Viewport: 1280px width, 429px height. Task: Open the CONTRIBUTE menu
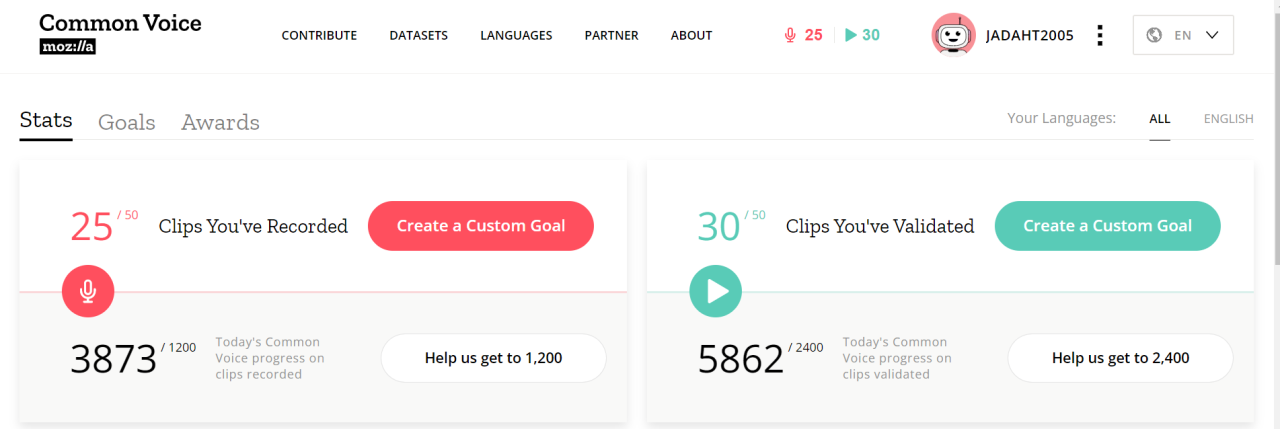319,35
